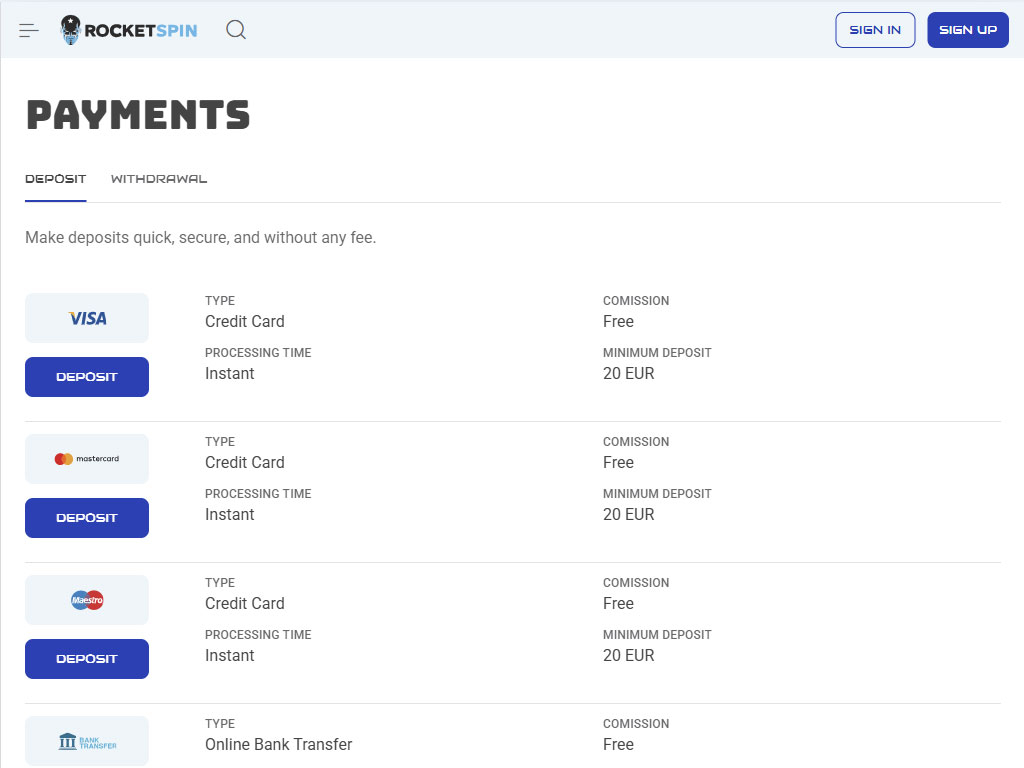Select '20 EUR' minimum deposit in Mastercard row
This screenshot has height=768, width=1024.
click(628, 515)
